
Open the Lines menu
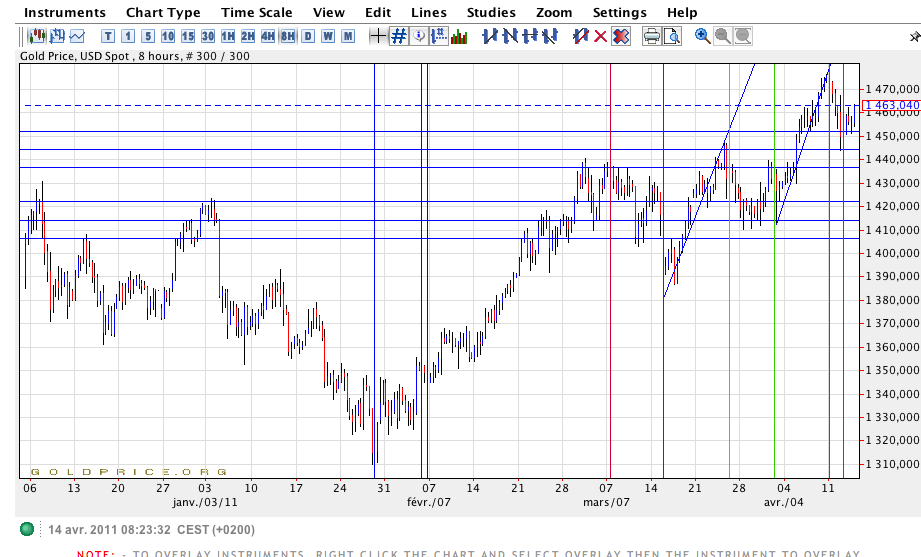tap(429, 12)
